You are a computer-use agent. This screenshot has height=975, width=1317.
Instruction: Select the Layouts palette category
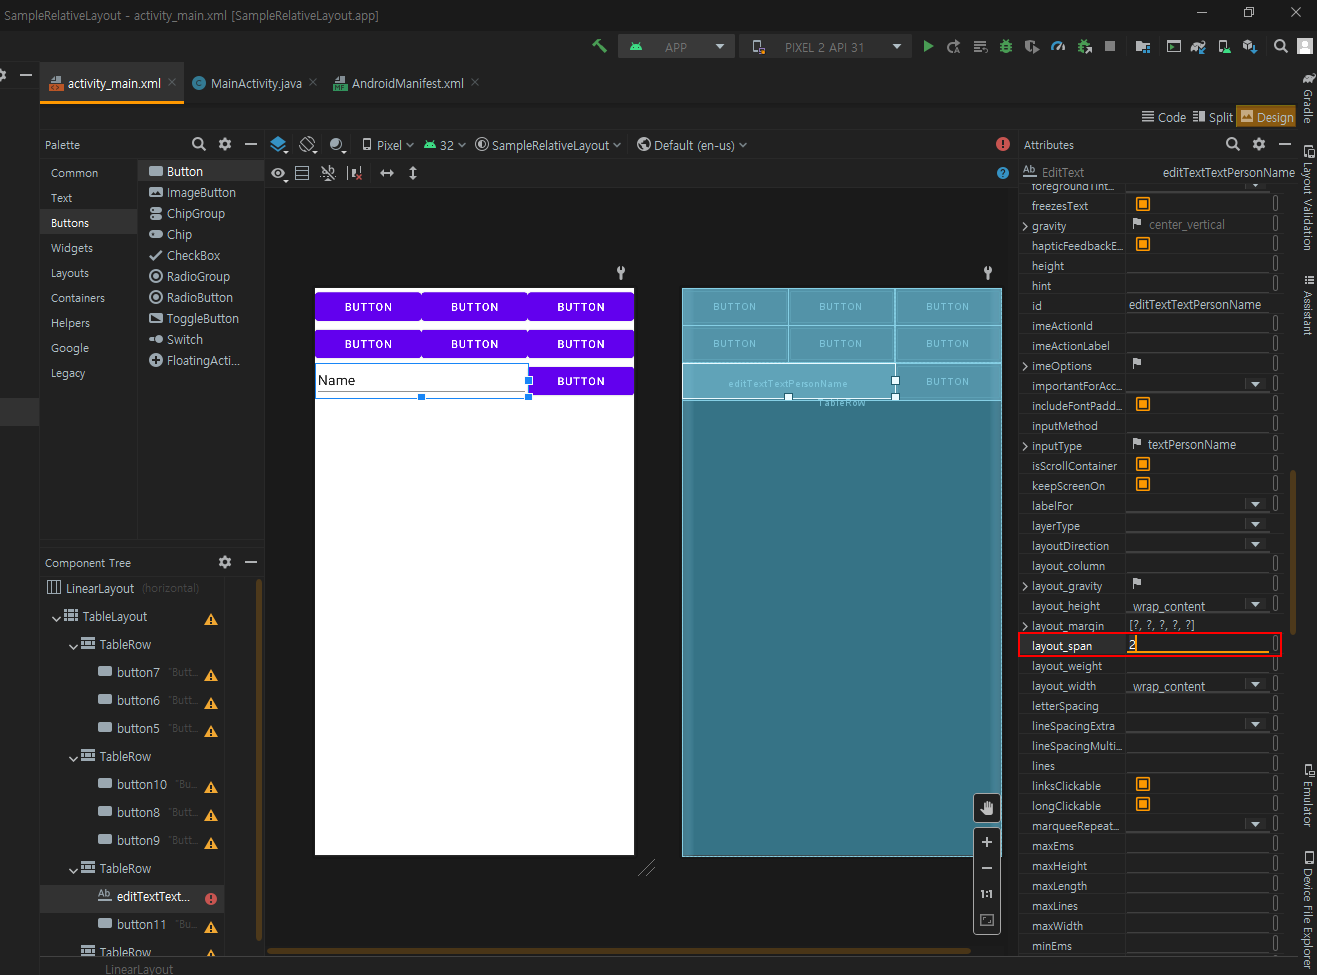pos(70,273)
